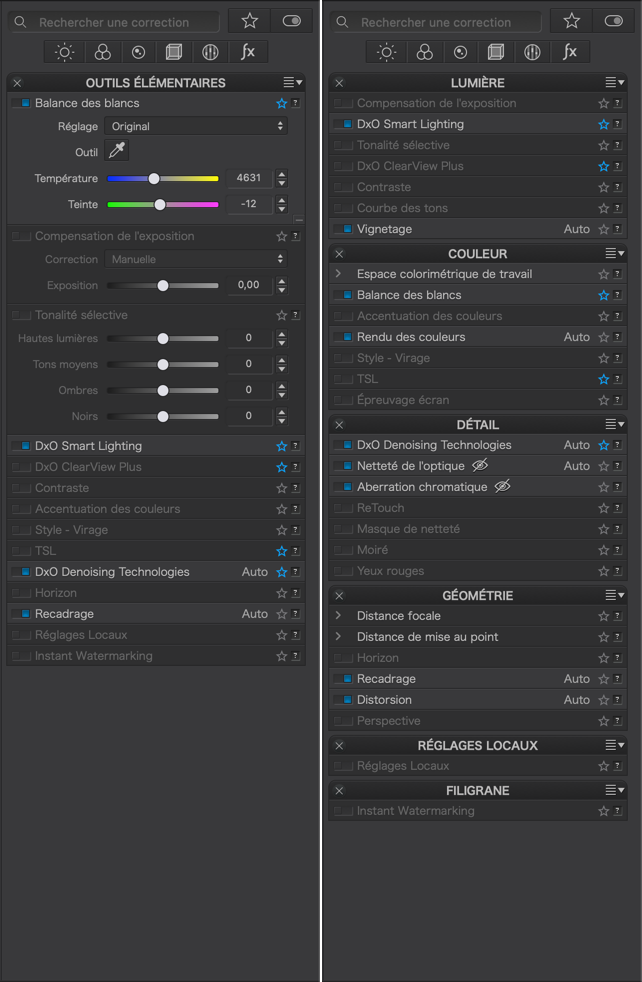
Task: Select the Detail palette icon in left panel
Action: [138, 52]
